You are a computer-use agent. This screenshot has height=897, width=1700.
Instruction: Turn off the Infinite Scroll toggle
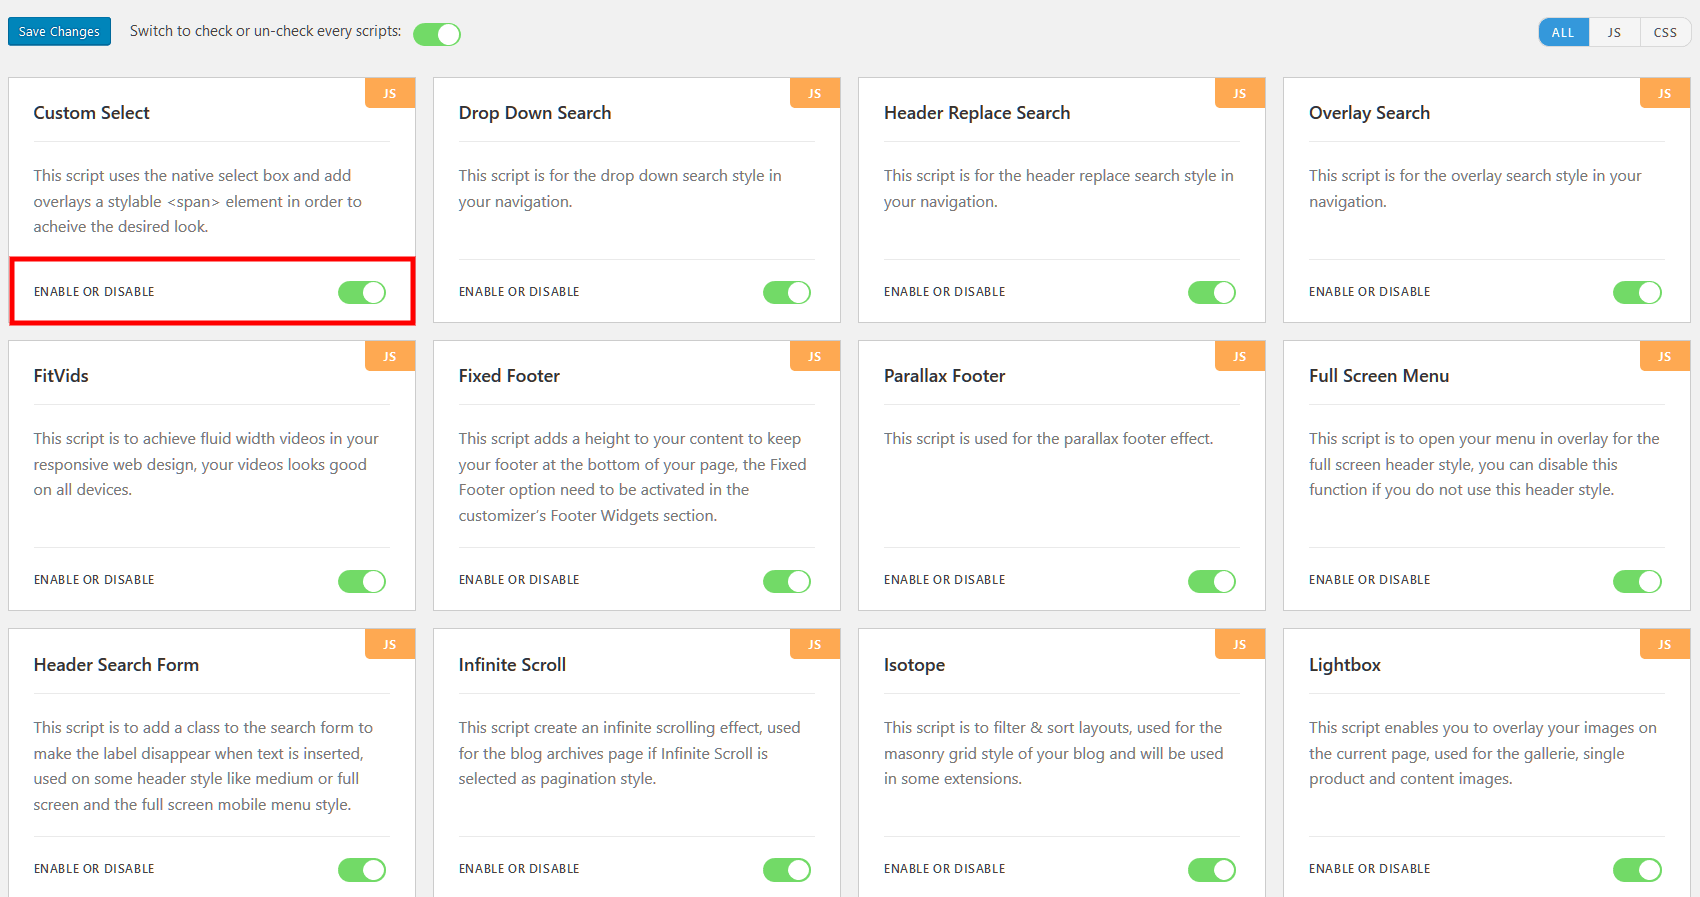(x=787, y=870)
